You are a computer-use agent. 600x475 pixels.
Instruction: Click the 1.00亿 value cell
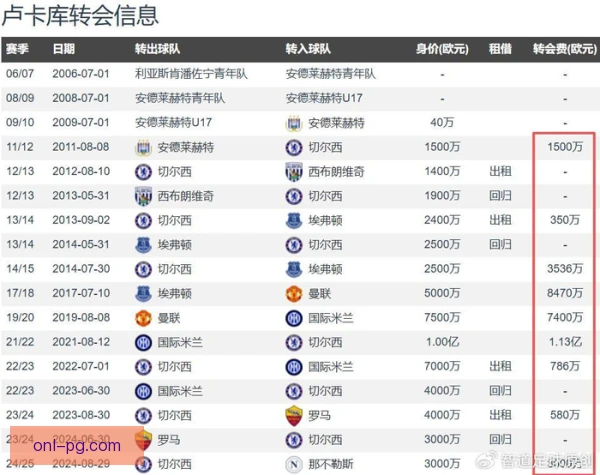coord(442,342)
